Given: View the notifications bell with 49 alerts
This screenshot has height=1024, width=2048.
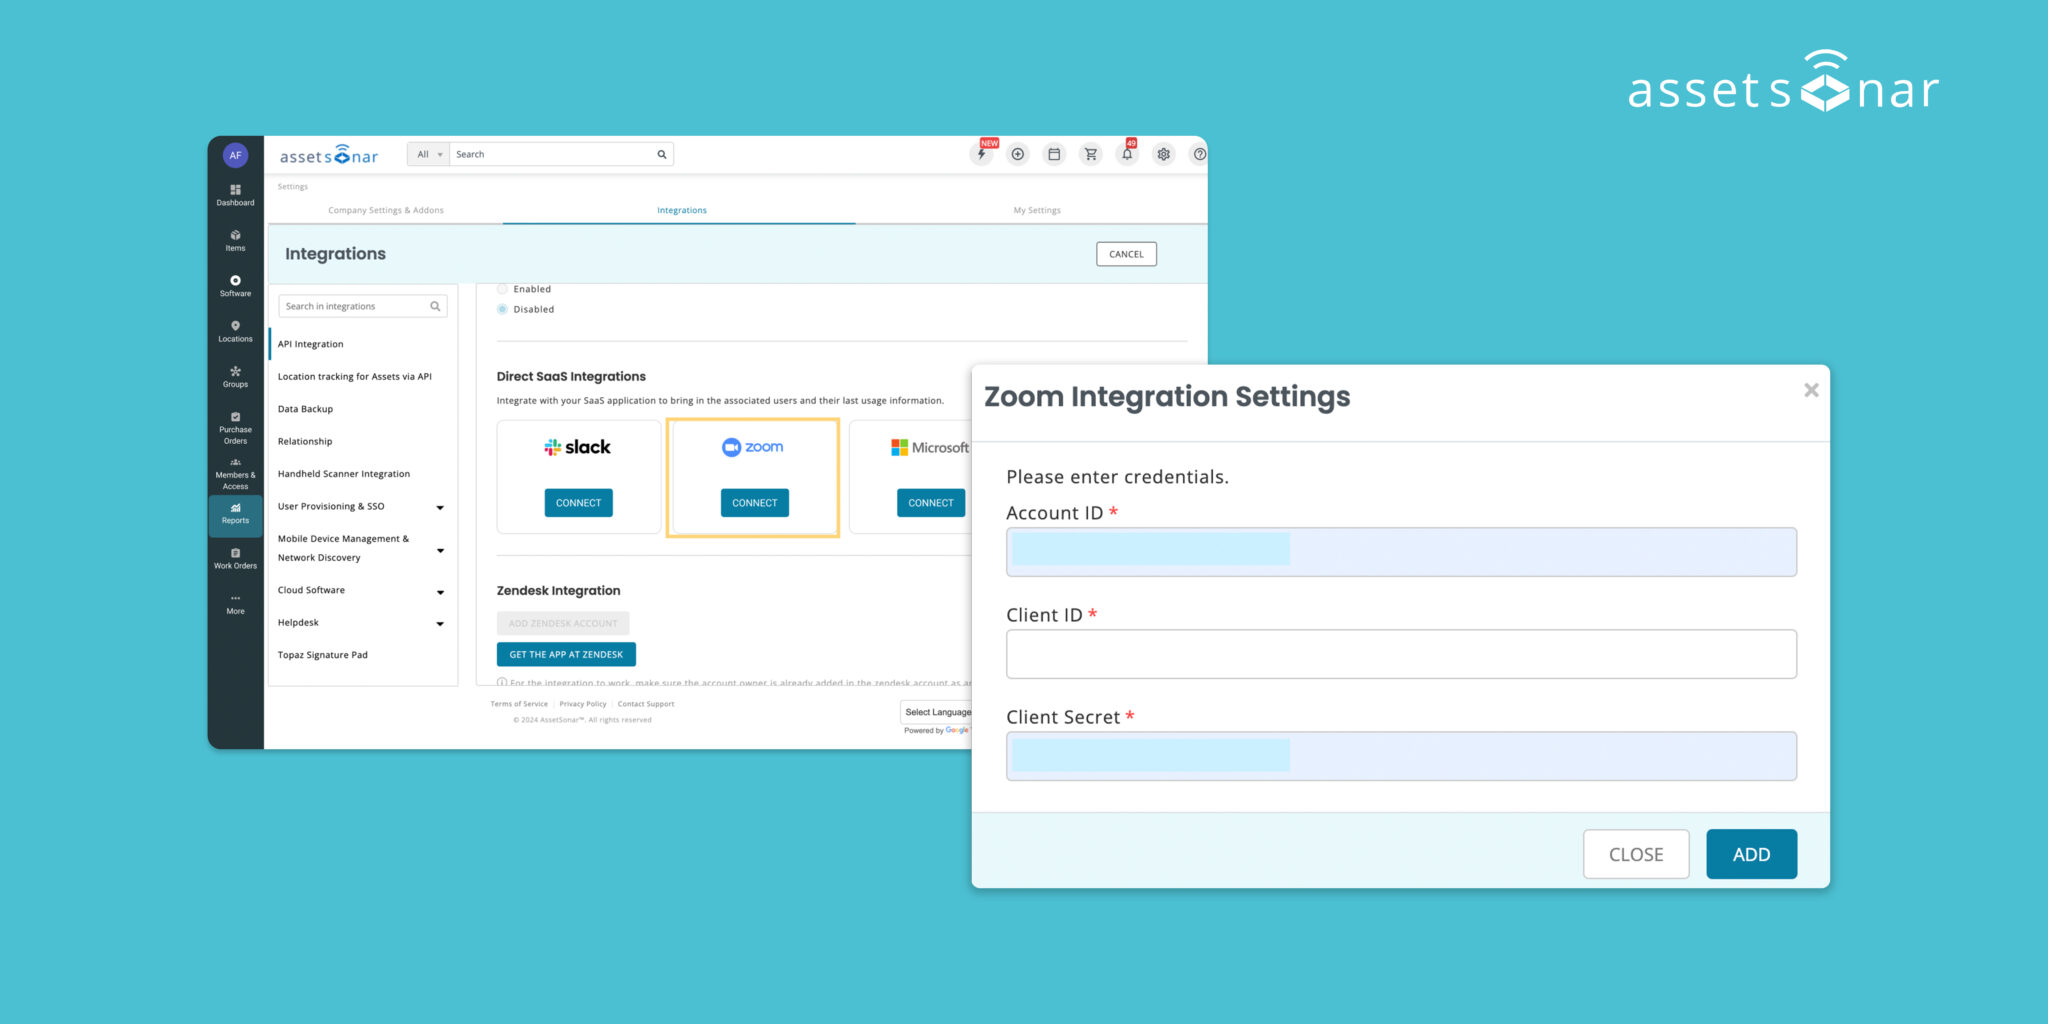Looking at the screenshot, I should point(1127,154).
